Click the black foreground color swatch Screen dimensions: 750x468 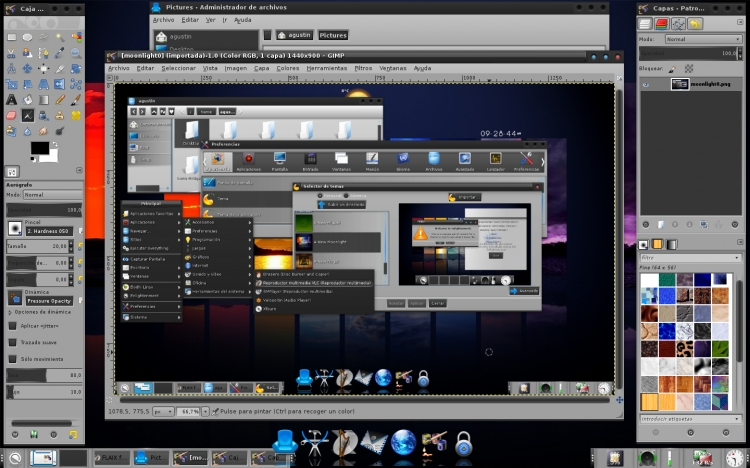coord(40,148)
